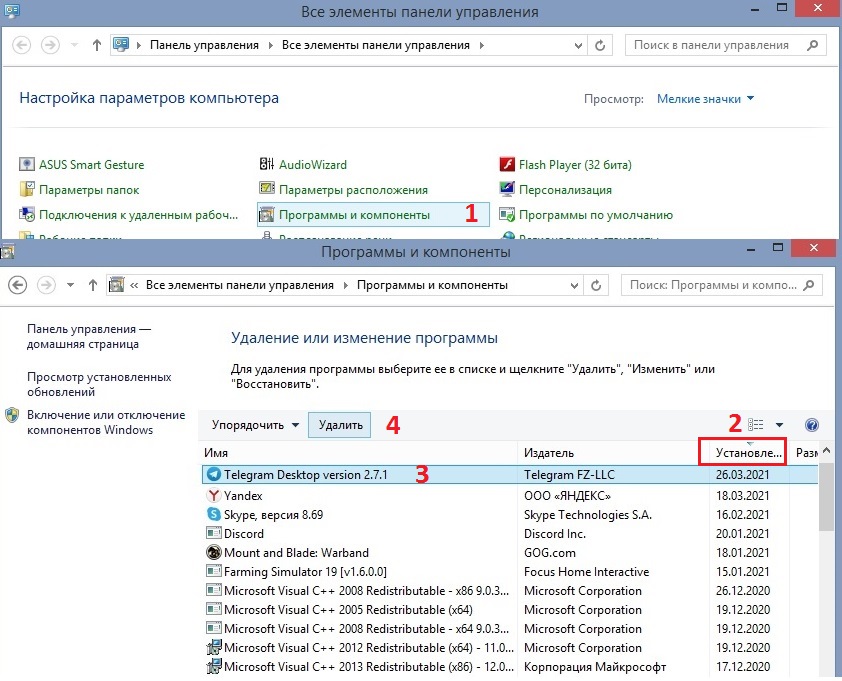842x681 pixels.
Task: Click the program list vertical scrollbar thumb
Action: tap(826, 497)
